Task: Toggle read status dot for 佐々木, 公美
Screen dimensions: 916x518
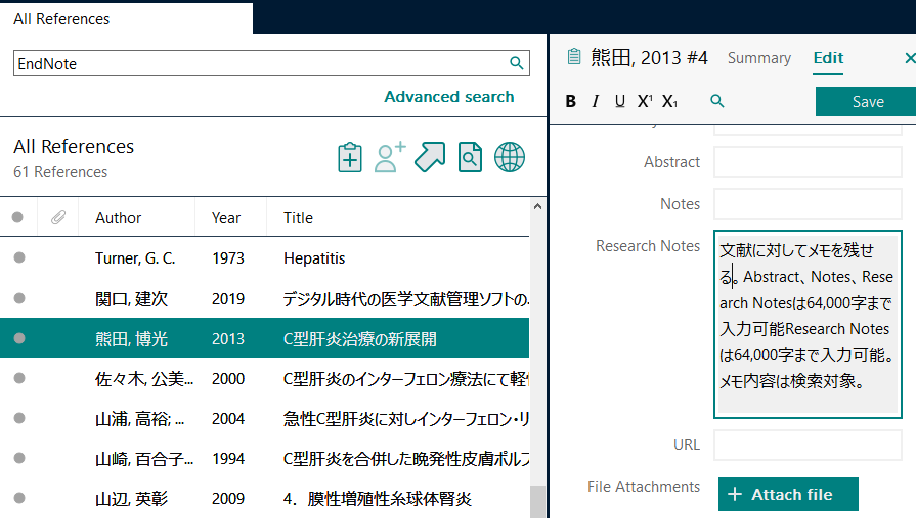Action: click(x=19, y=378)
